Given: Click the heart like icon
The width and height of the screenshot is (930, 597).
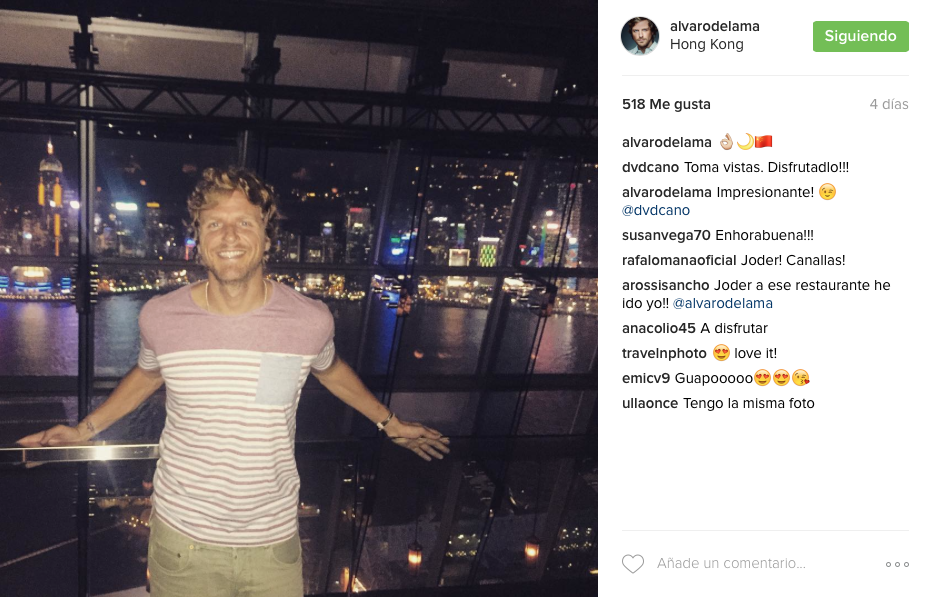Looking at the screenshot, I should click(633, 563).
